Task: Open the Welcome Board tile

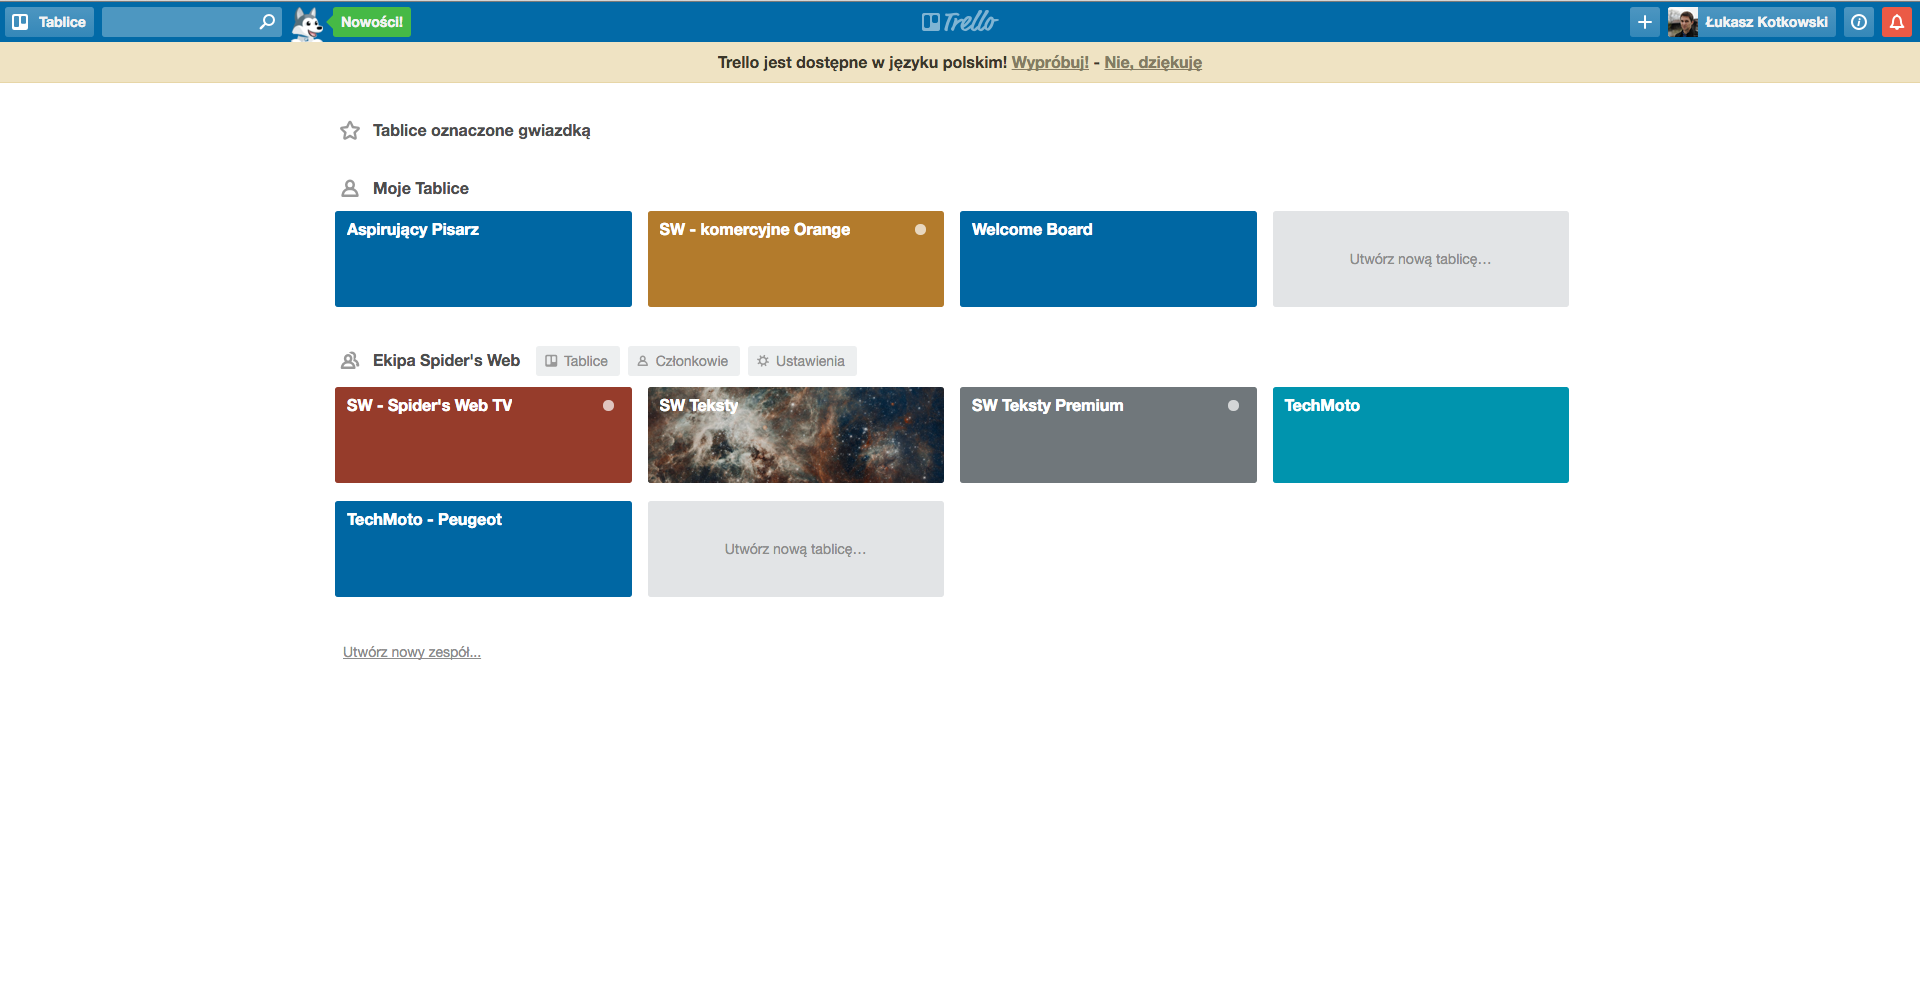Action: click(1108, 259)
